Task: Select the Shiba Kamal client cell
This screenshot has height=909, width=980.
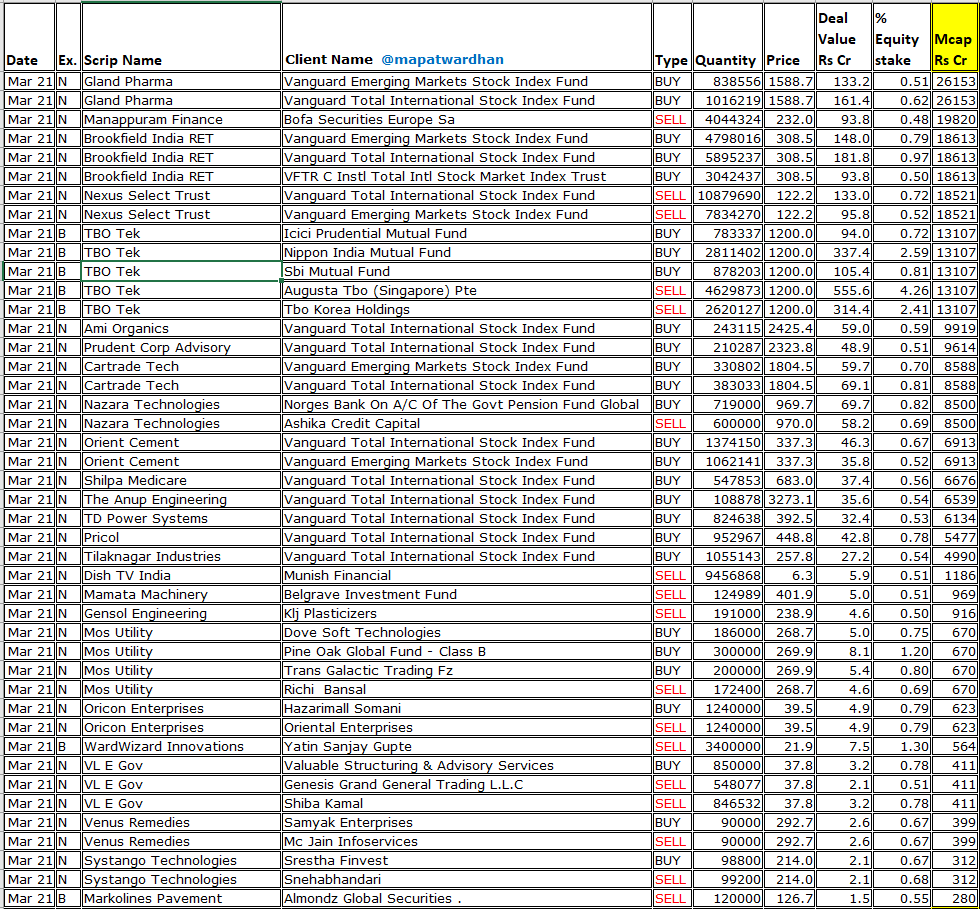Action: click(466, 803)
